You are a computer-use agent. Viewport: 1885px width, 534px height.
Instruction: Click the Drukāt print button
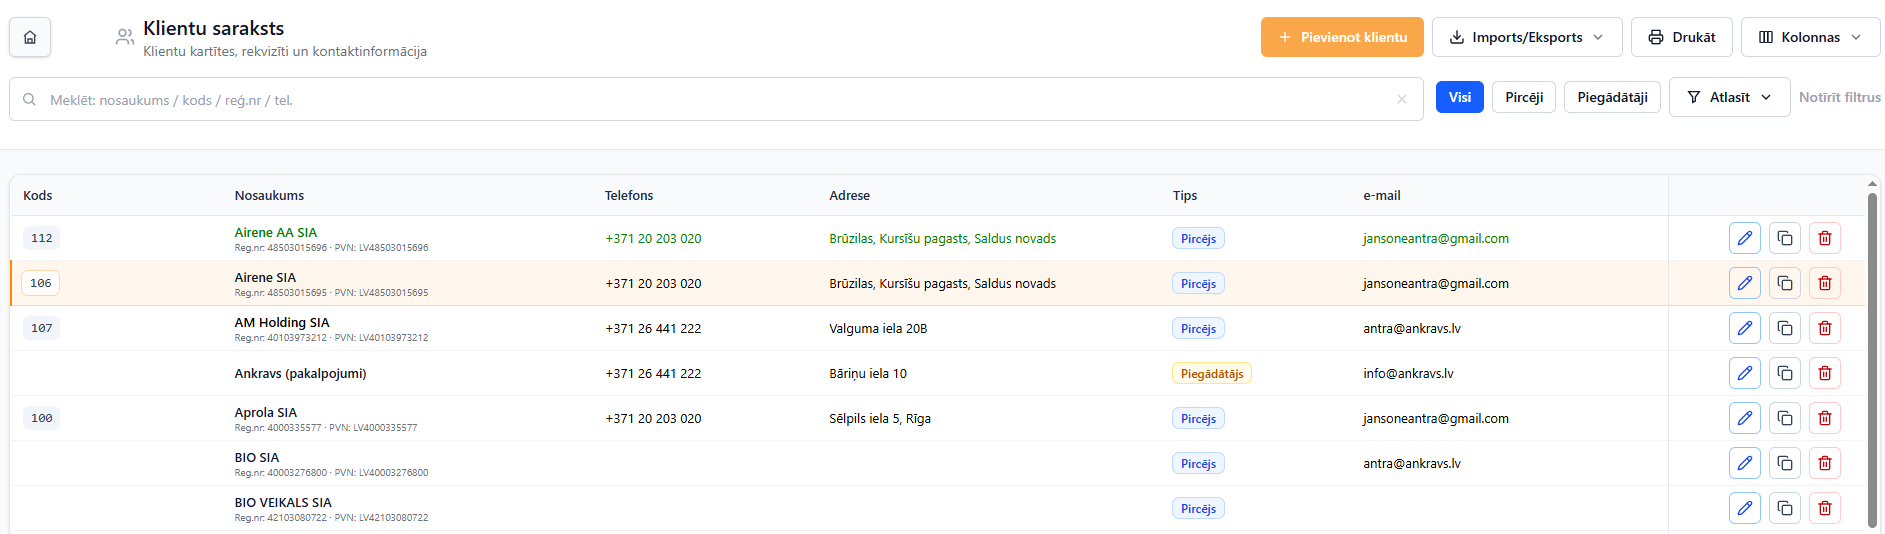[1681, 37]
